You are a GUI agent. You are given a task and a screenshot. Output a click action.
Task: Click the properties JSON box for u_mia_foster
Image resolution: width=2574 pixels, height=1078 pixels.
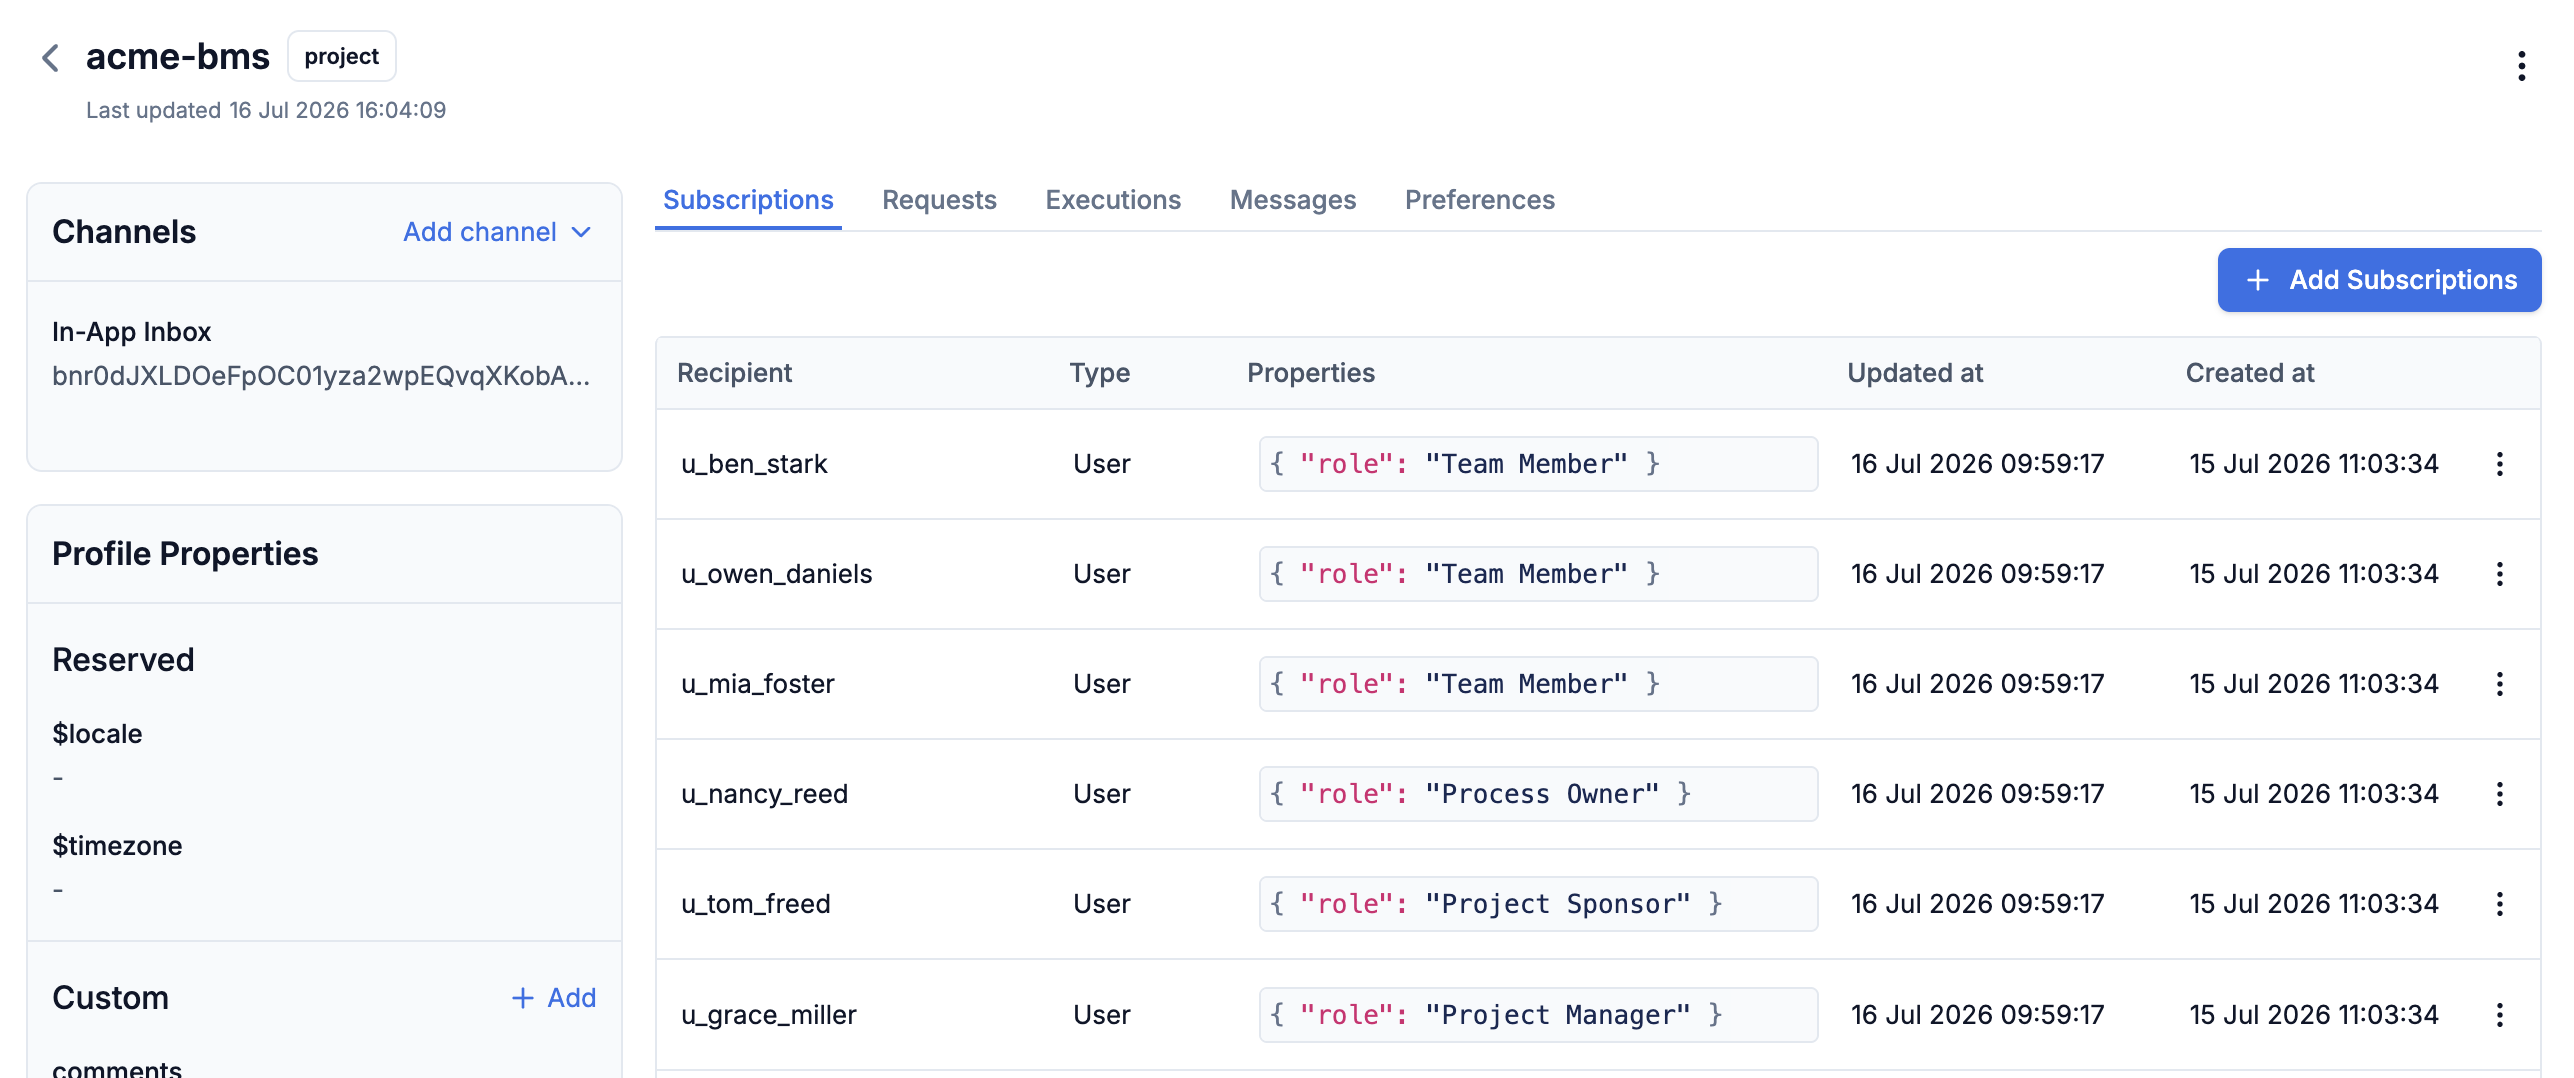click(1538, 684)
